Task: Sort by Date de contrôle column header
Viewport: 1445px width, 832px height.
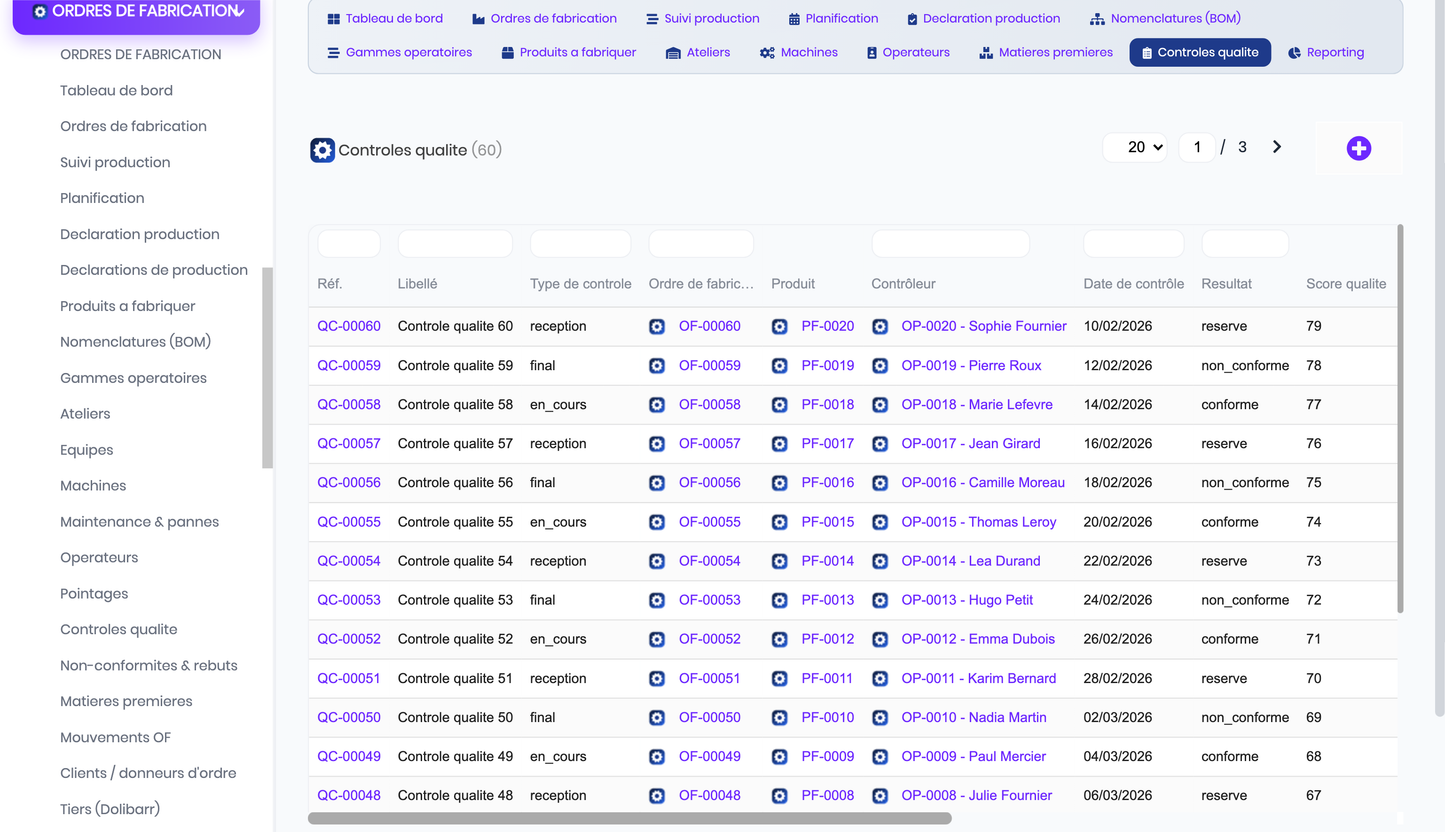Action: (x=1134, y=284)
